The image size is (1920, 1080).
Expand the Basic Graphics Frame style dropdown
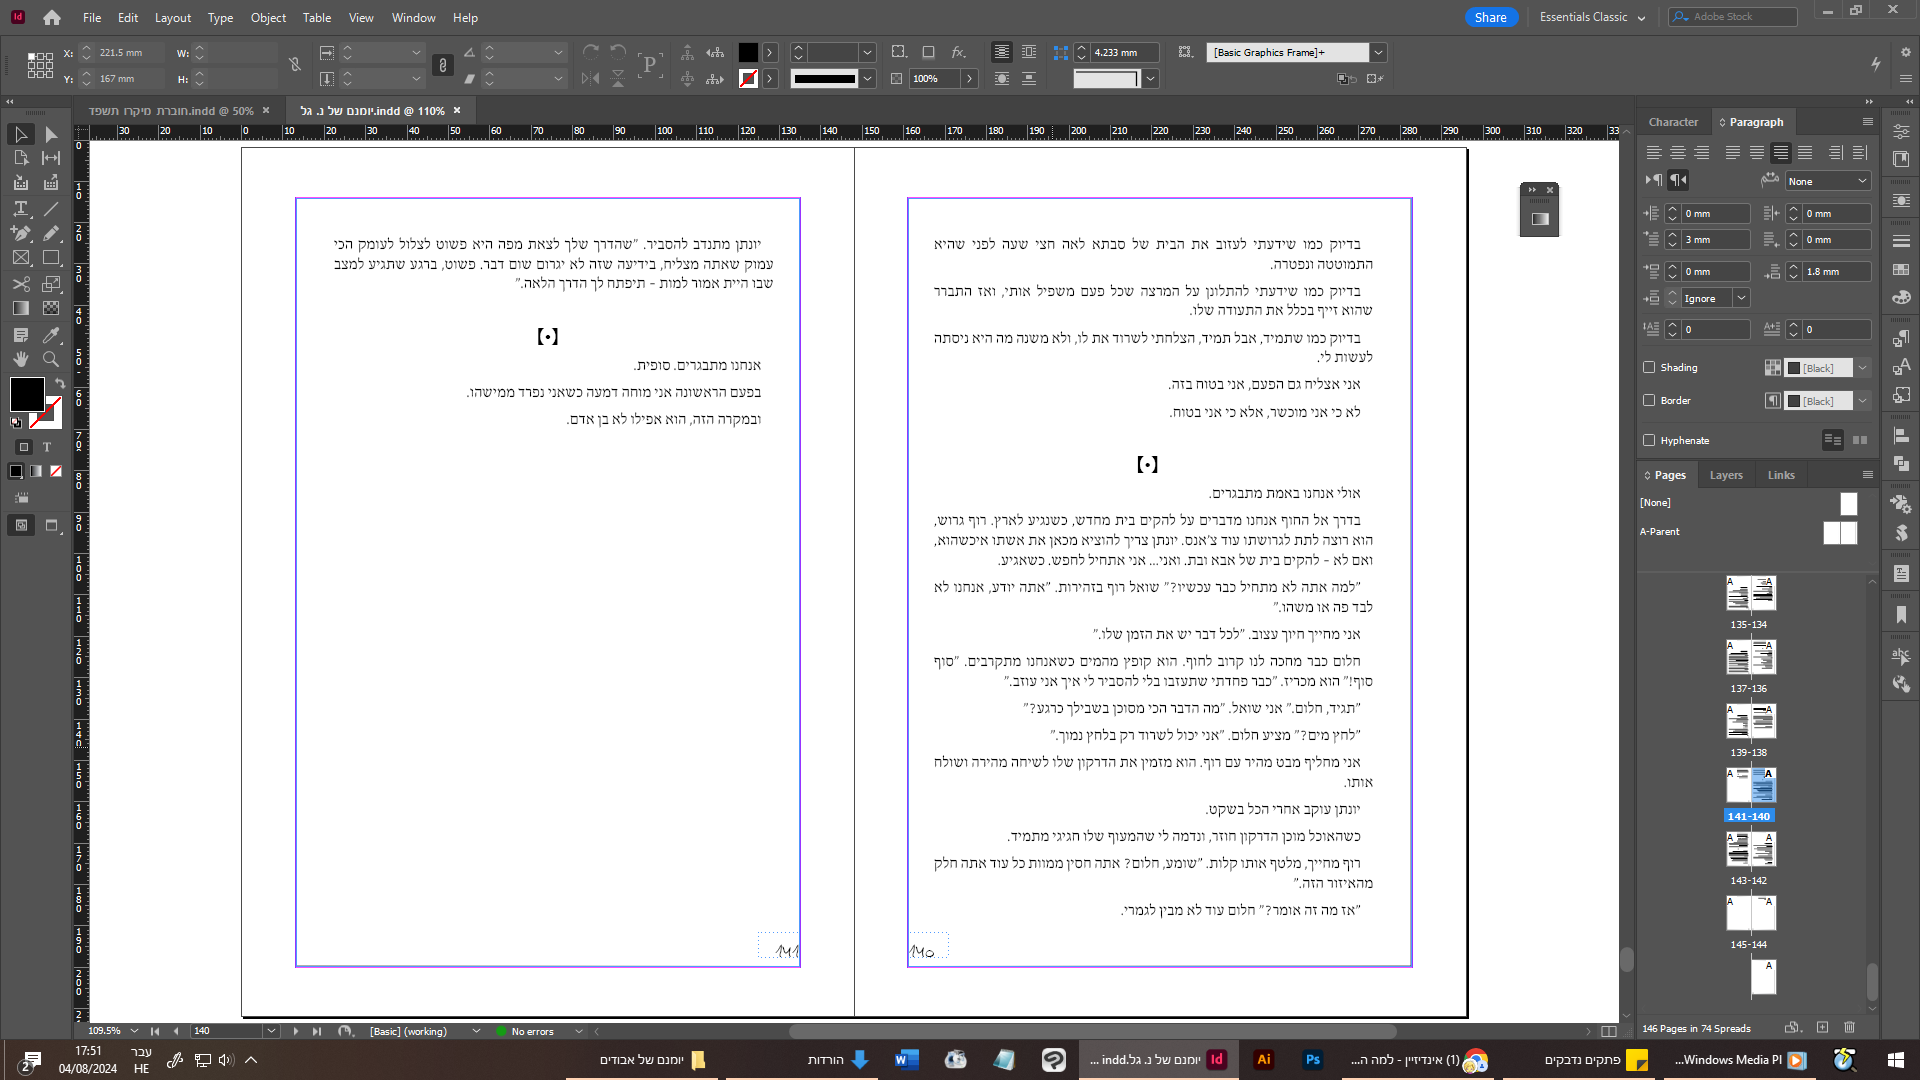coord(1378,52)
